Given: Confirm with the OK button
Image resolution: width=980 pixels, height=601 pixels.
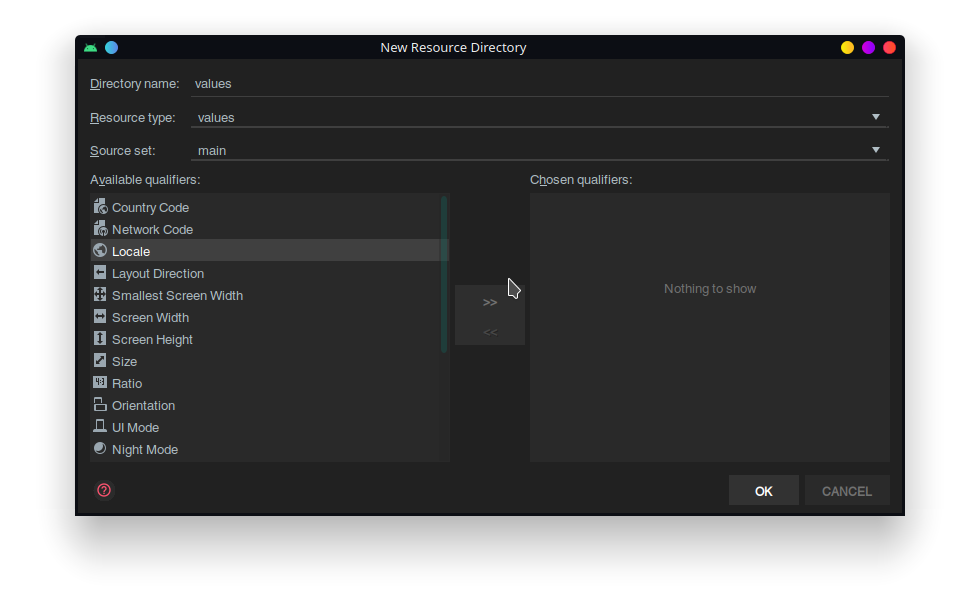Looking at the screenshot, I should [x=764, y=491].
